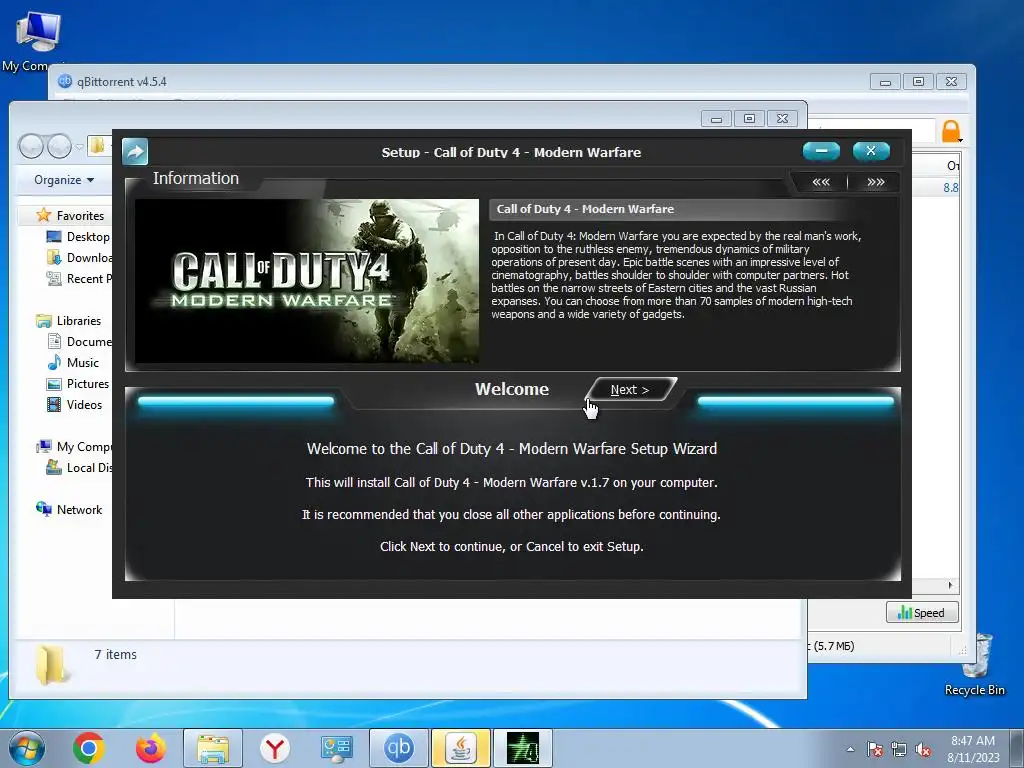
Task: Maximize the Explorer window
Action: [x=749, y=119]
